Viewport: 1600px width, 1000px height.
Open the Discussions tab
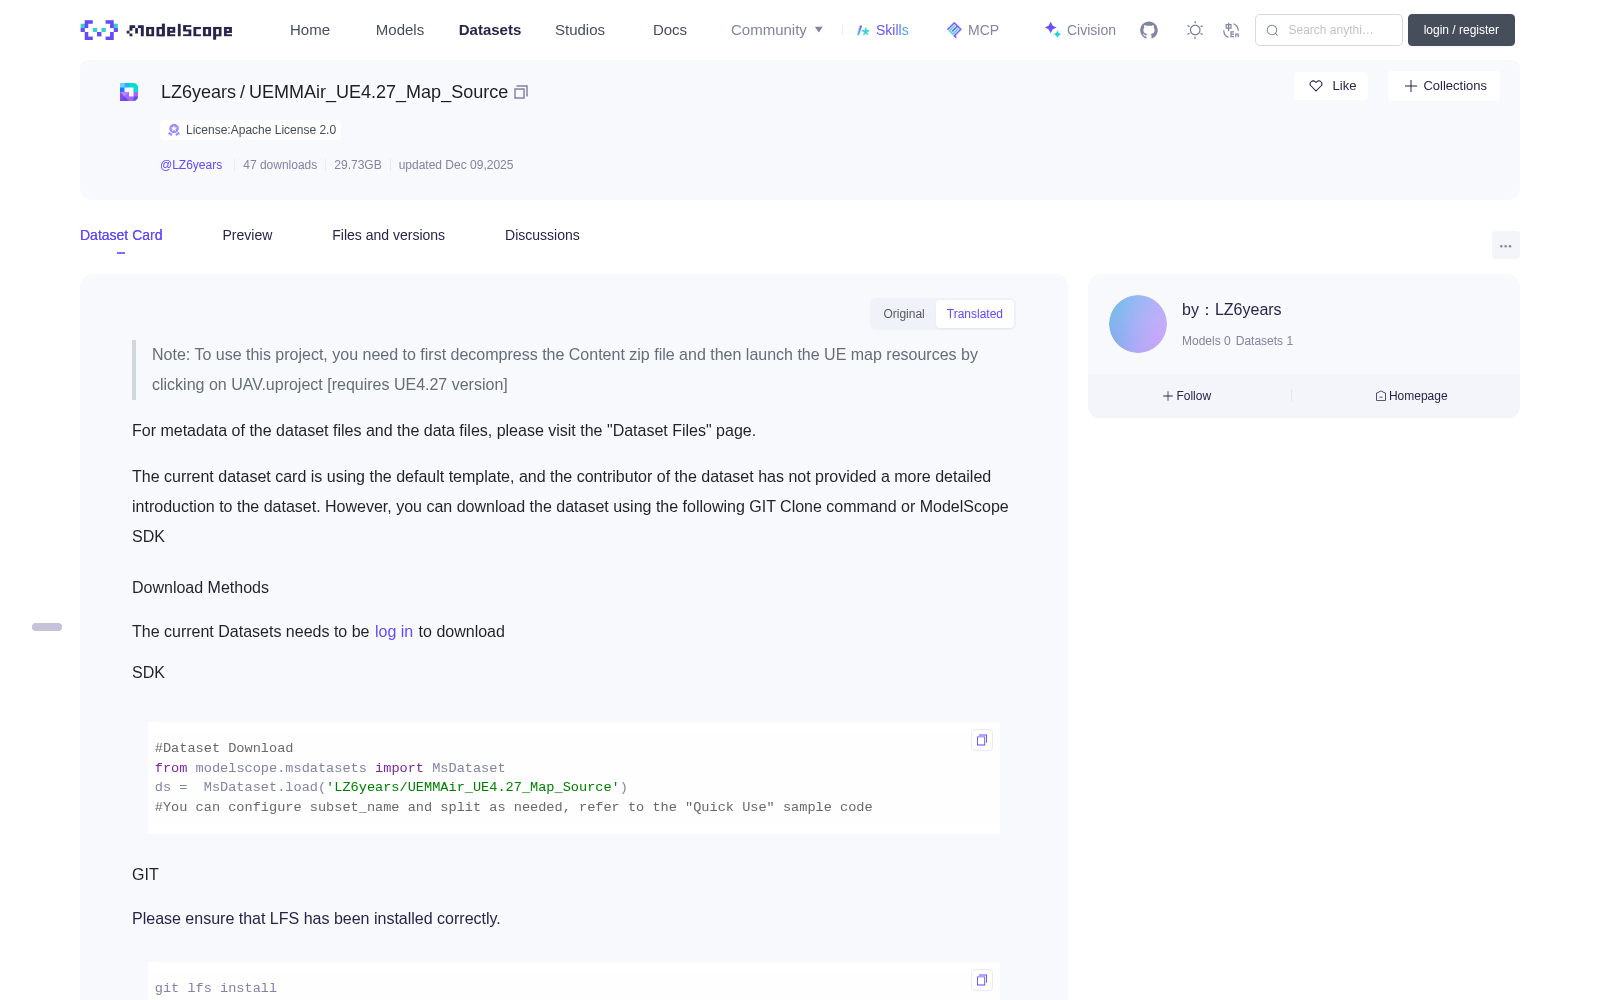click(542, 235)
